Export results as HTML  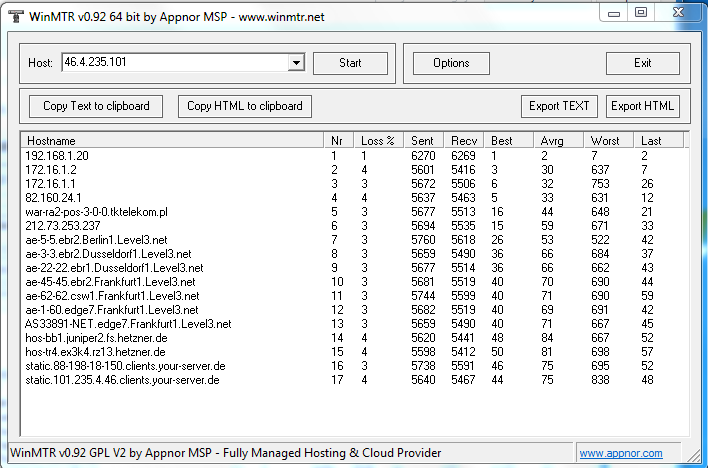click(x=643, y=106)
